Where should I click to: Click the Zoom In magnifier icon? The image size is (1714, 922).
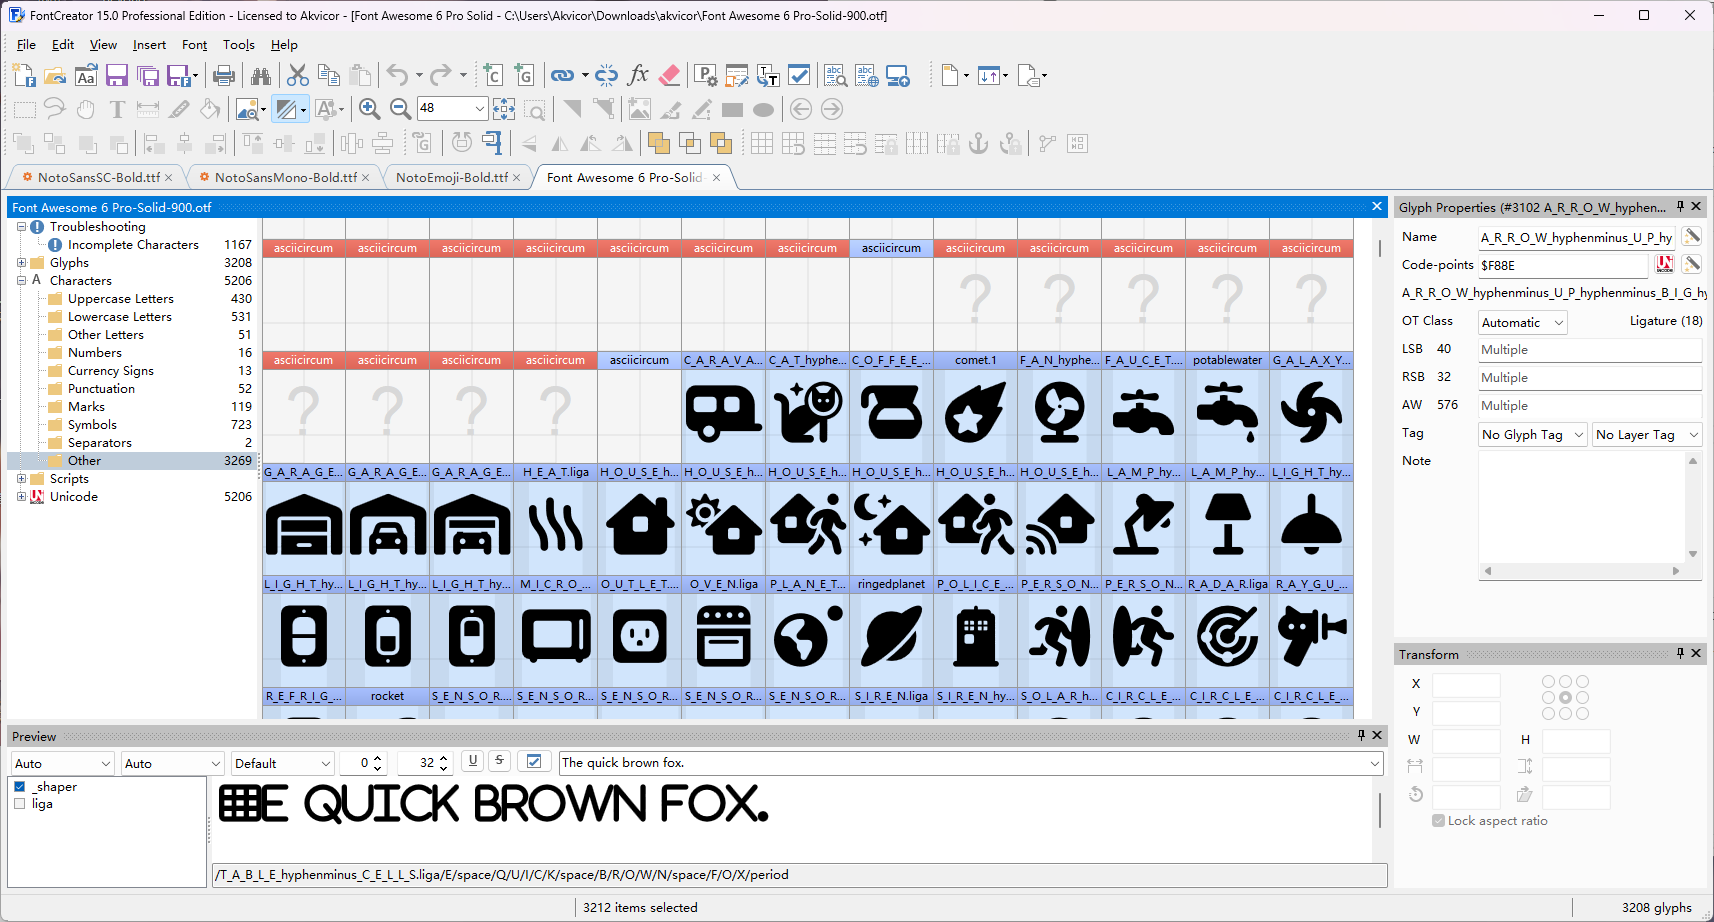click(369, 109)
